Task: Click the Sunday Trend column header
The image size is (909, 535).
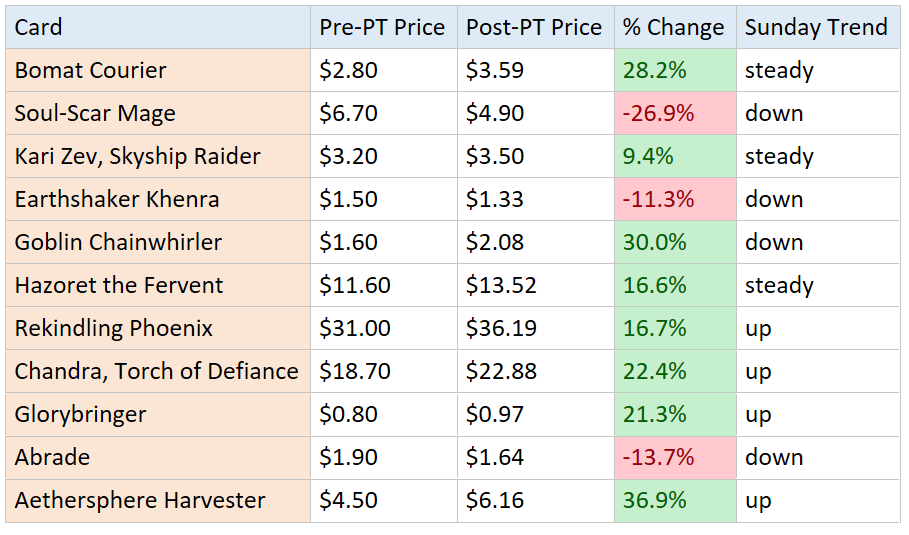Action: click(817, 28)
